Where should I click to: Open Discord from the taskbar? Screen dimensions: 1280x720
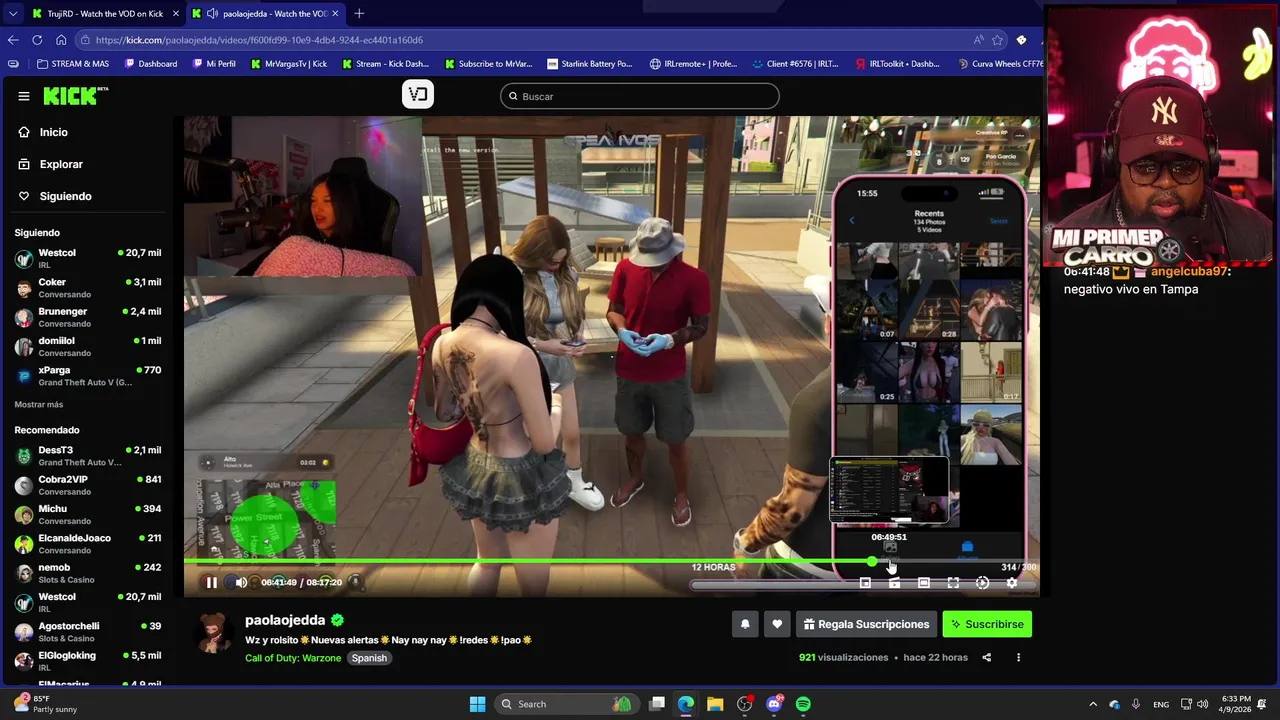click(774, 704)
